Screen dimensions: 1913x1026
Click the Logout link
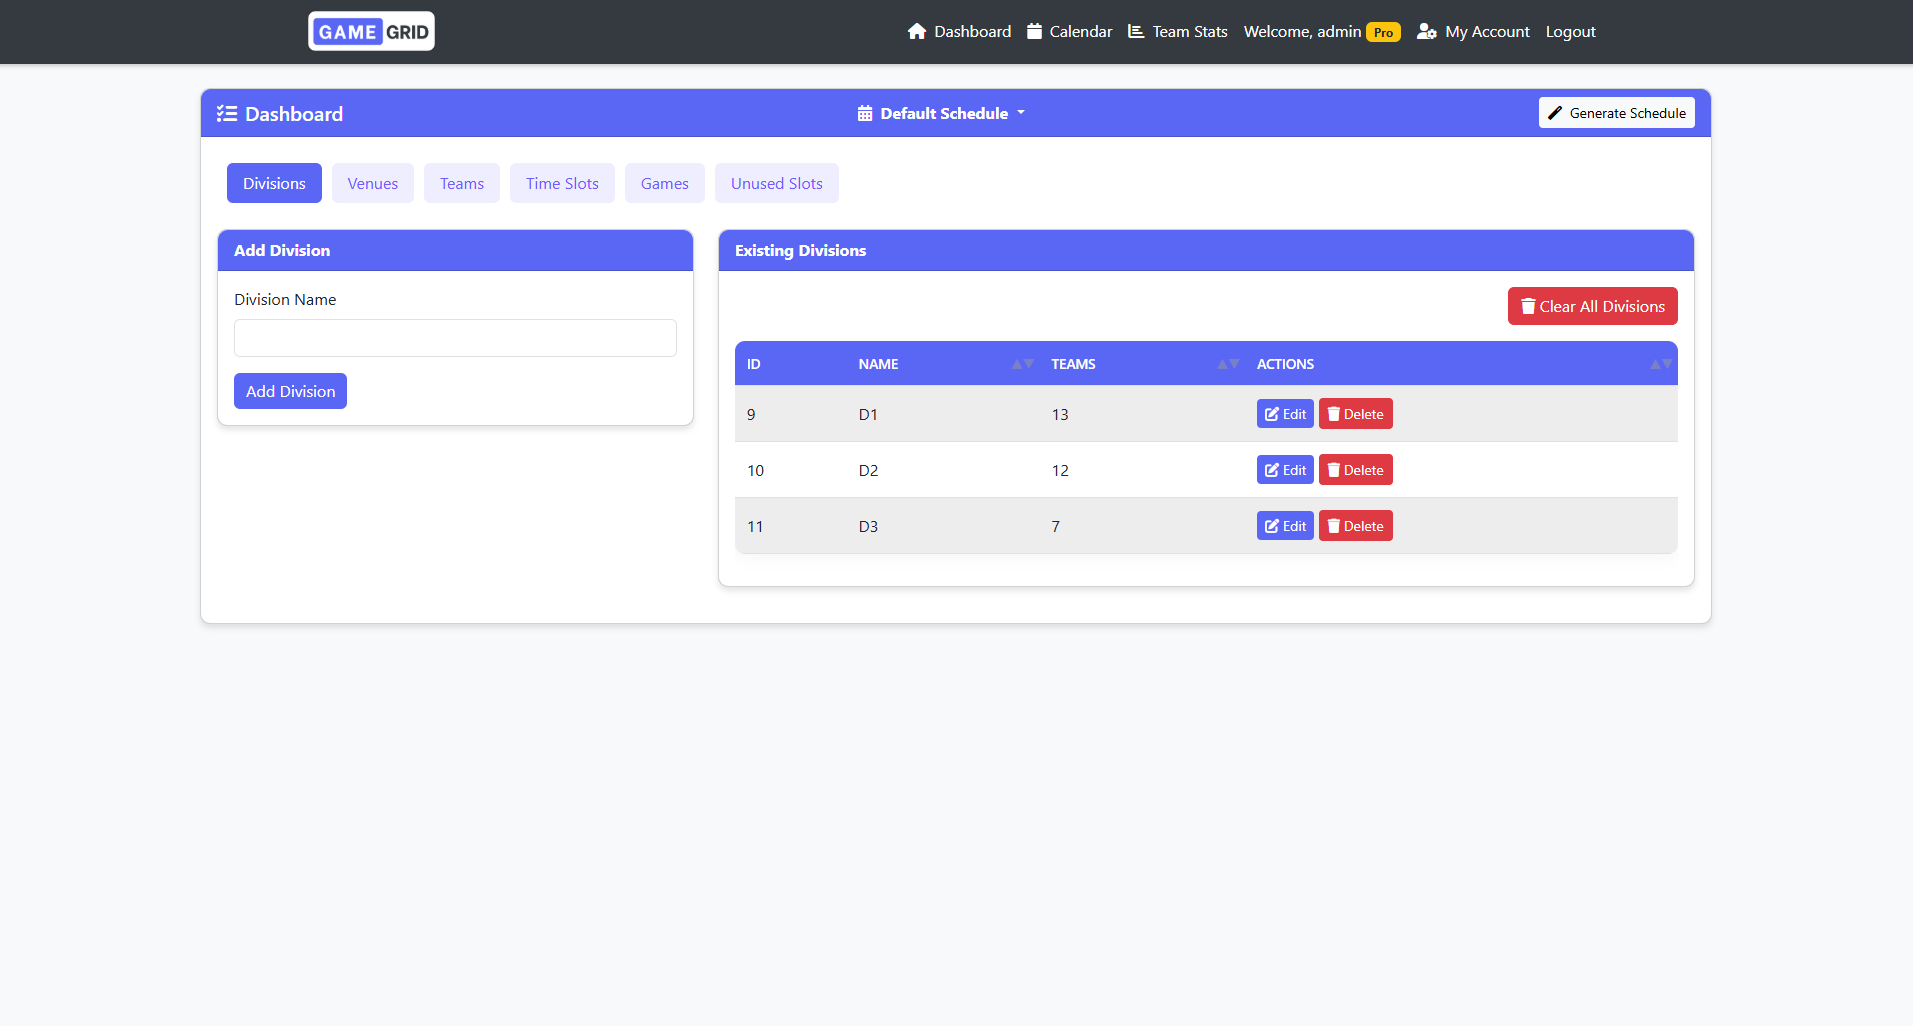(1568, 31)
